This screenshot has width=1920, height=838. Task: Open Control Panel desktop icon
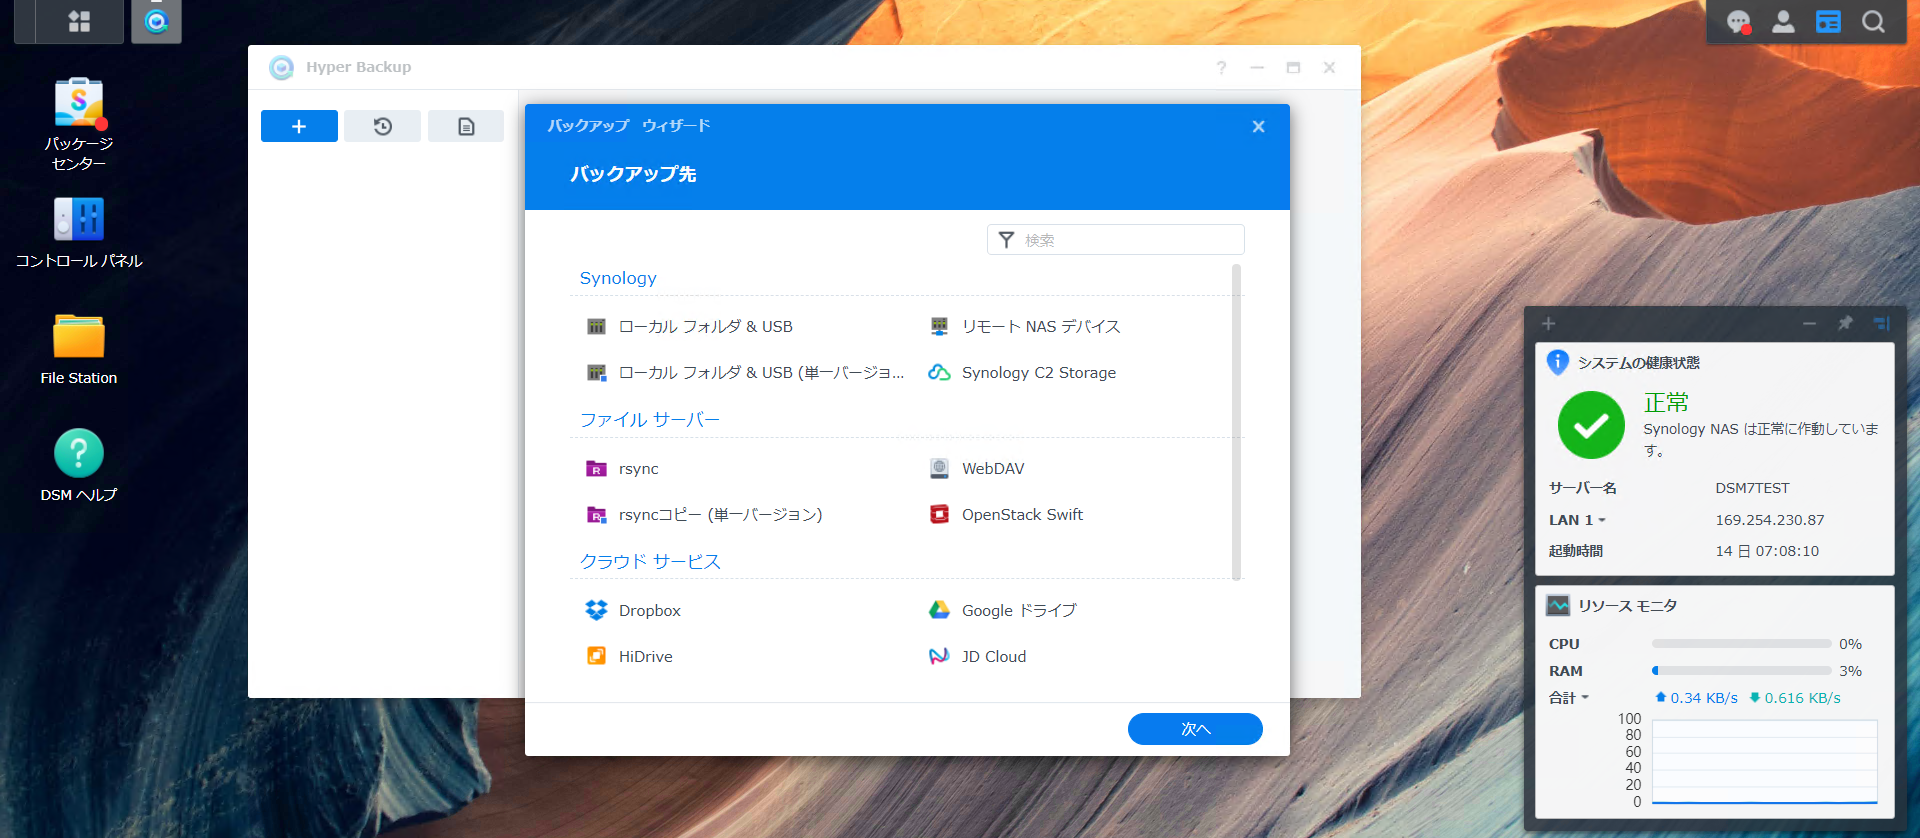(79, 233)
